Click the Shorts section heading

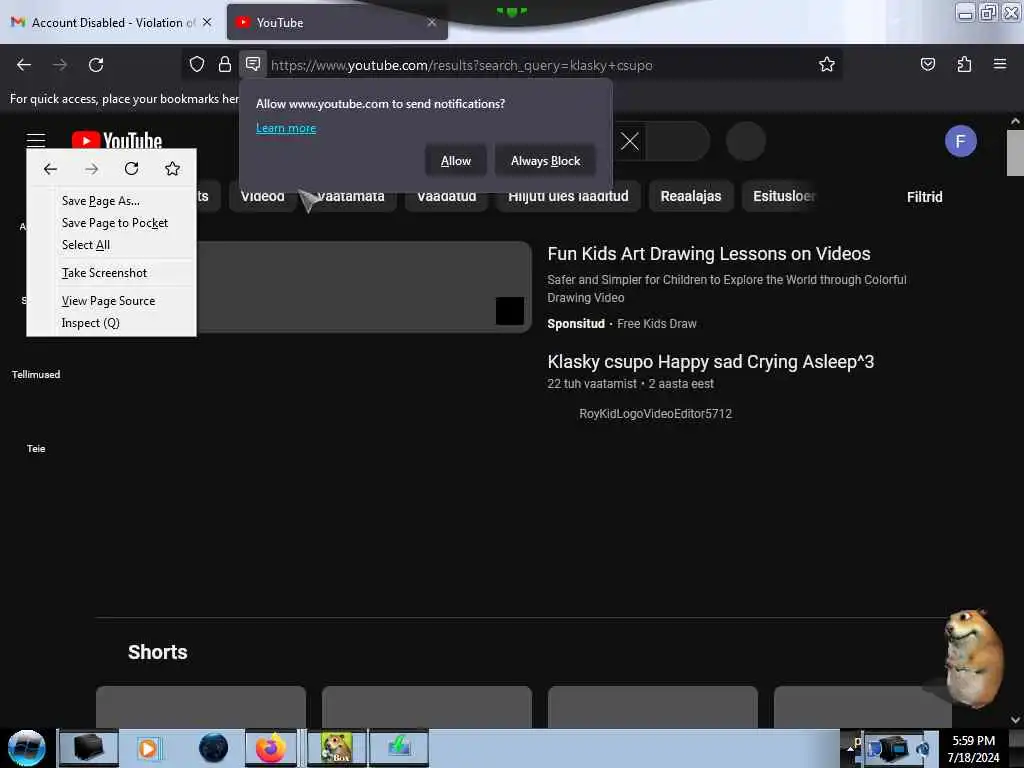(x=157, y=652)
